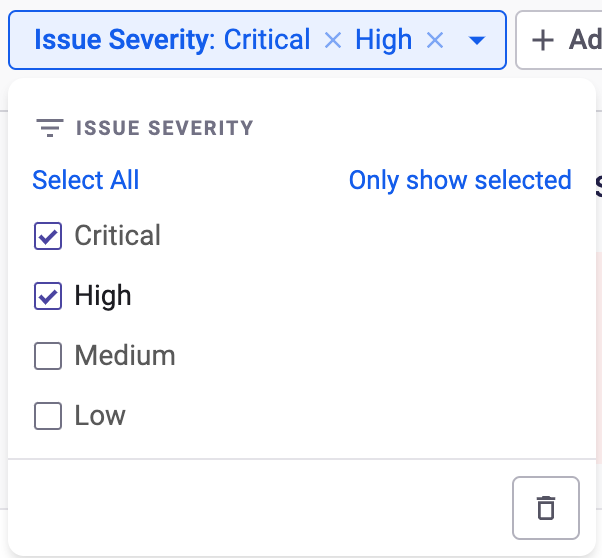Select the Low option label text

100,416
